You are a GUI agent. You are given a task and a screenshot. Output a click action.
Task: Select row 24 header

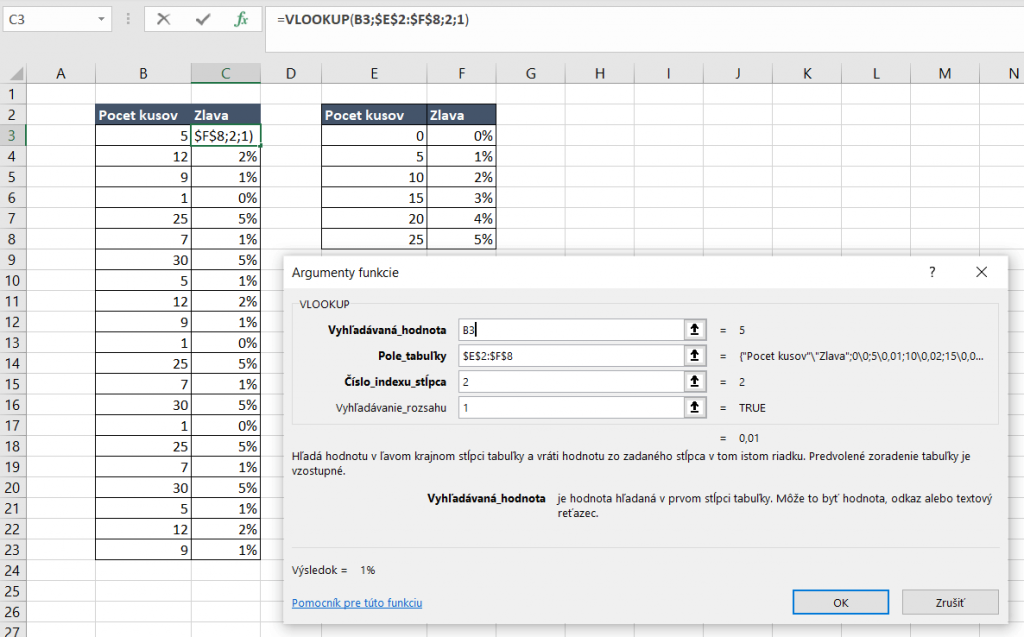click(x=12, y=570)
